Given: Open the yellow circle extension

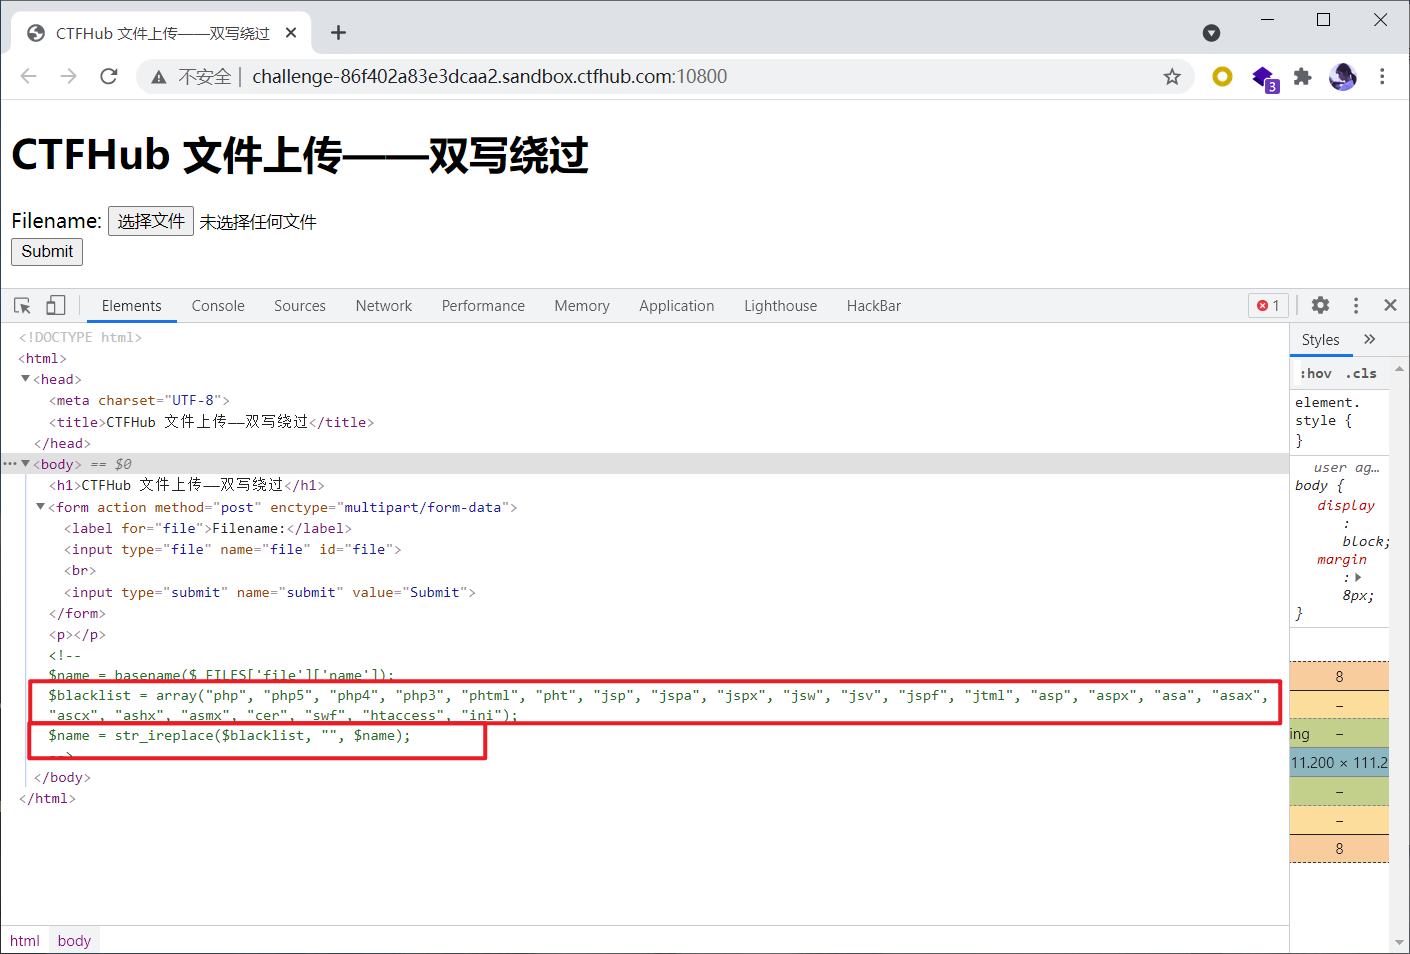Looking at the screenshot, I should [x=1222, y=76].
